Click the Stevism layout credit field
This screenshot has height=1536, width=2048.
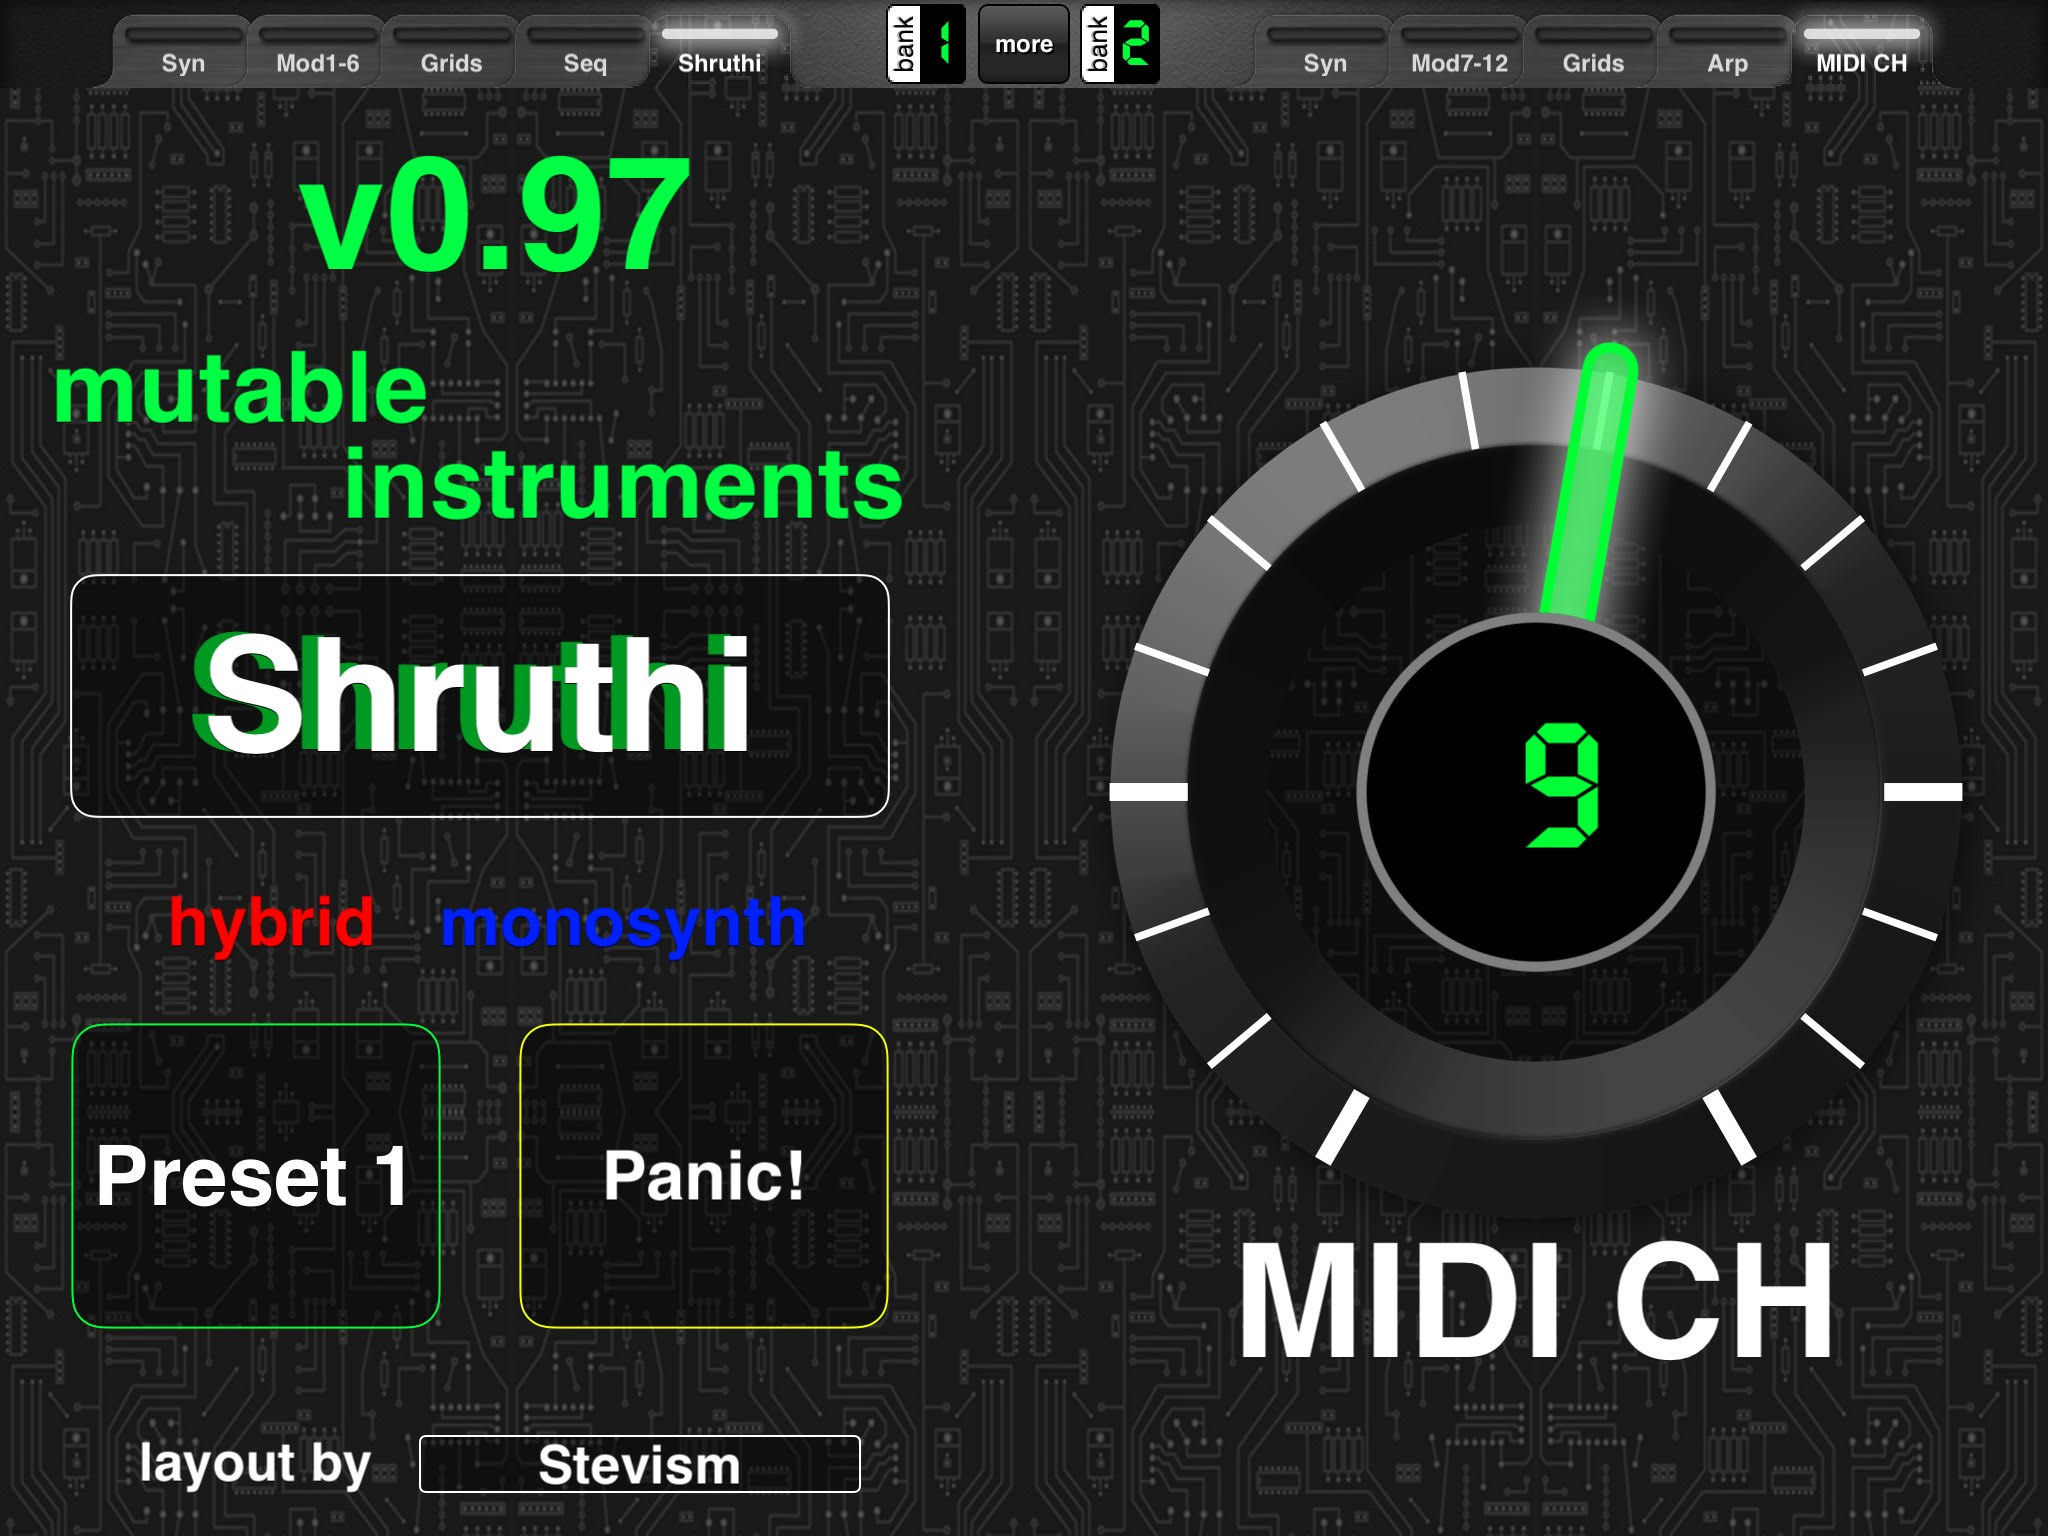640,1464
